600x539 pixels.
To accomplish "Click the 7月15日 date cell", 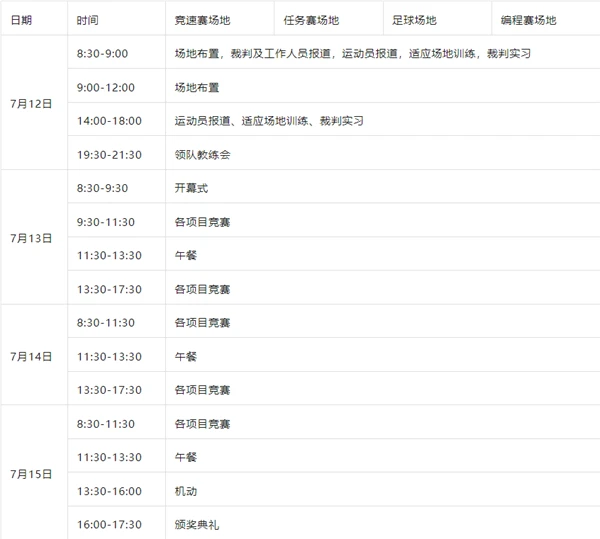I will tap(34, 472).
